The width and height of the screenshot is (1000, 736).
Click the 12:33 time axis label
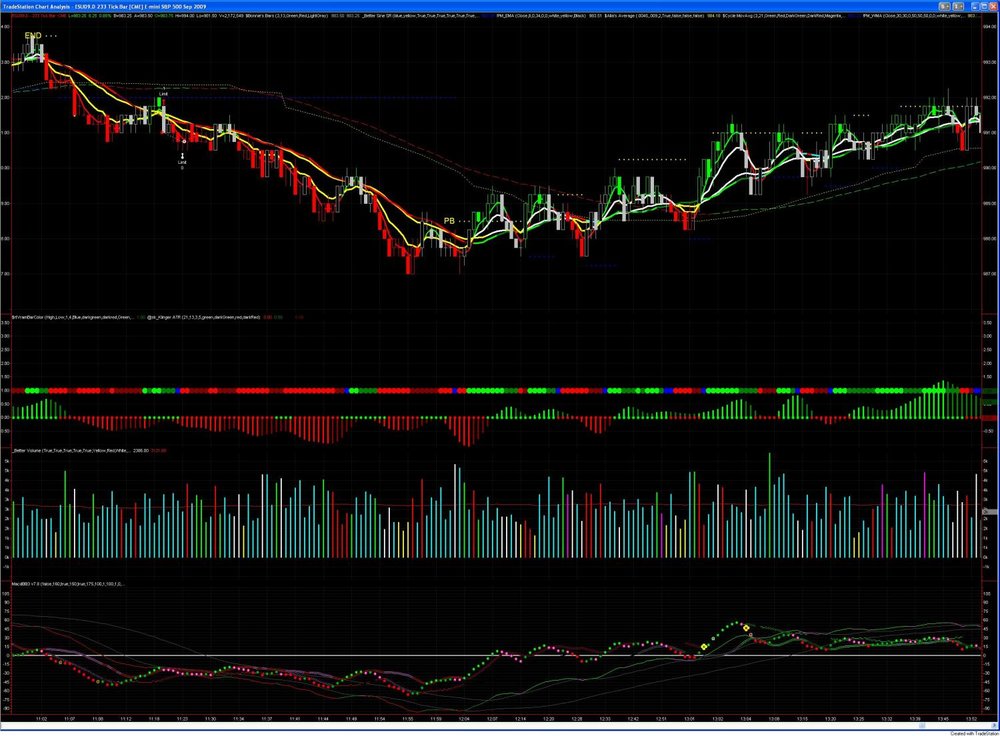click(x=605, y=718)
